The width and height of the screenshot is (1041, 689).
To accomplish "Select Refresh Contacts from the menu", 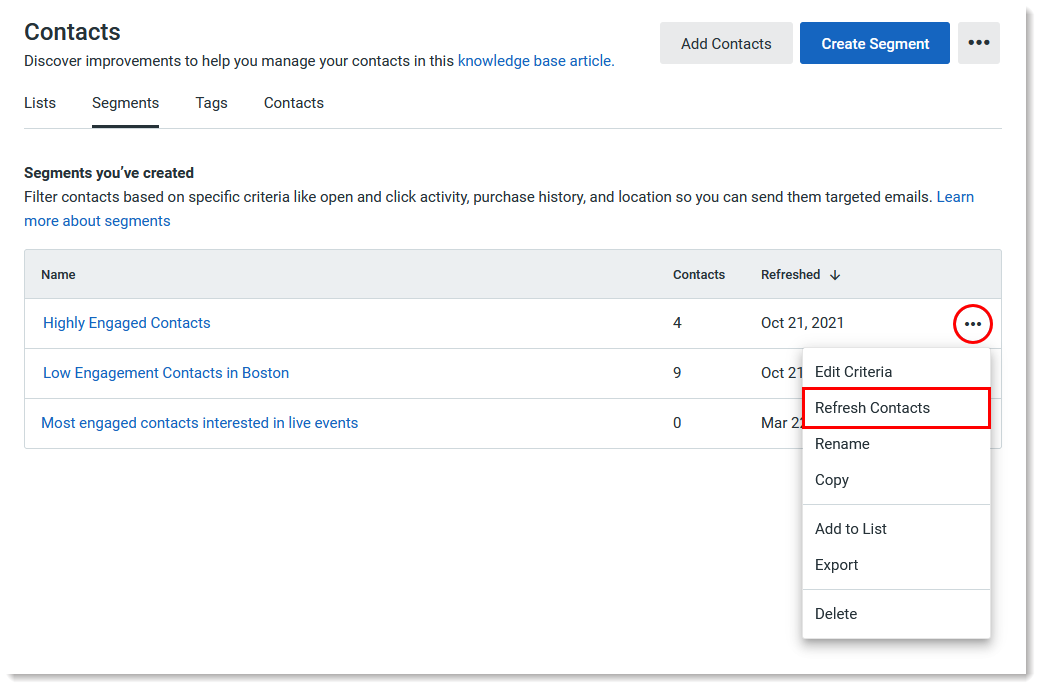I will [x=871, y=407].
